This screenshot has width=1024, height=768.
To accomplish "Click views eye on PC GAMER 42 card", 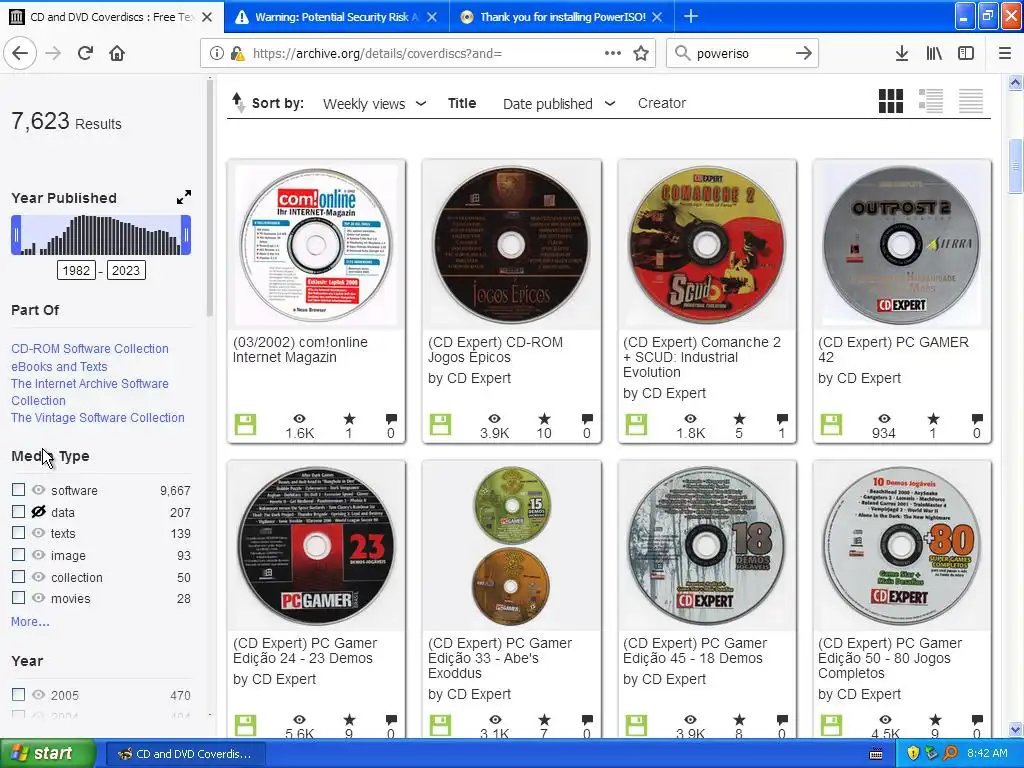I will tap(884, 419).
